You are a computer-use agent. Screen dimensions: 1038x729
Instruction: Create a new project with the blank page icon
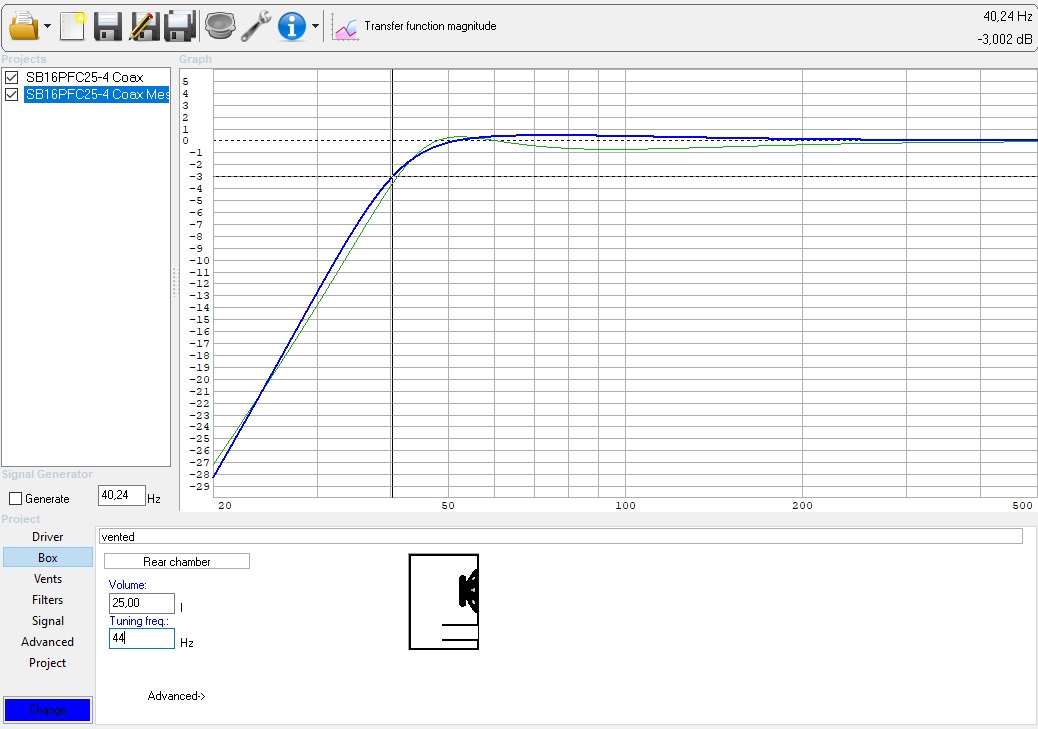click(72, 26)
